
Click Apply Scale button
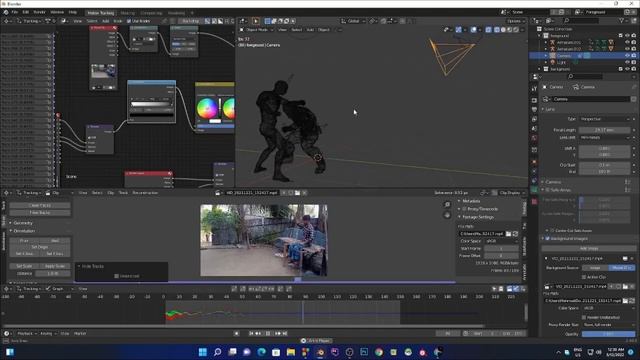click(55, 266)
